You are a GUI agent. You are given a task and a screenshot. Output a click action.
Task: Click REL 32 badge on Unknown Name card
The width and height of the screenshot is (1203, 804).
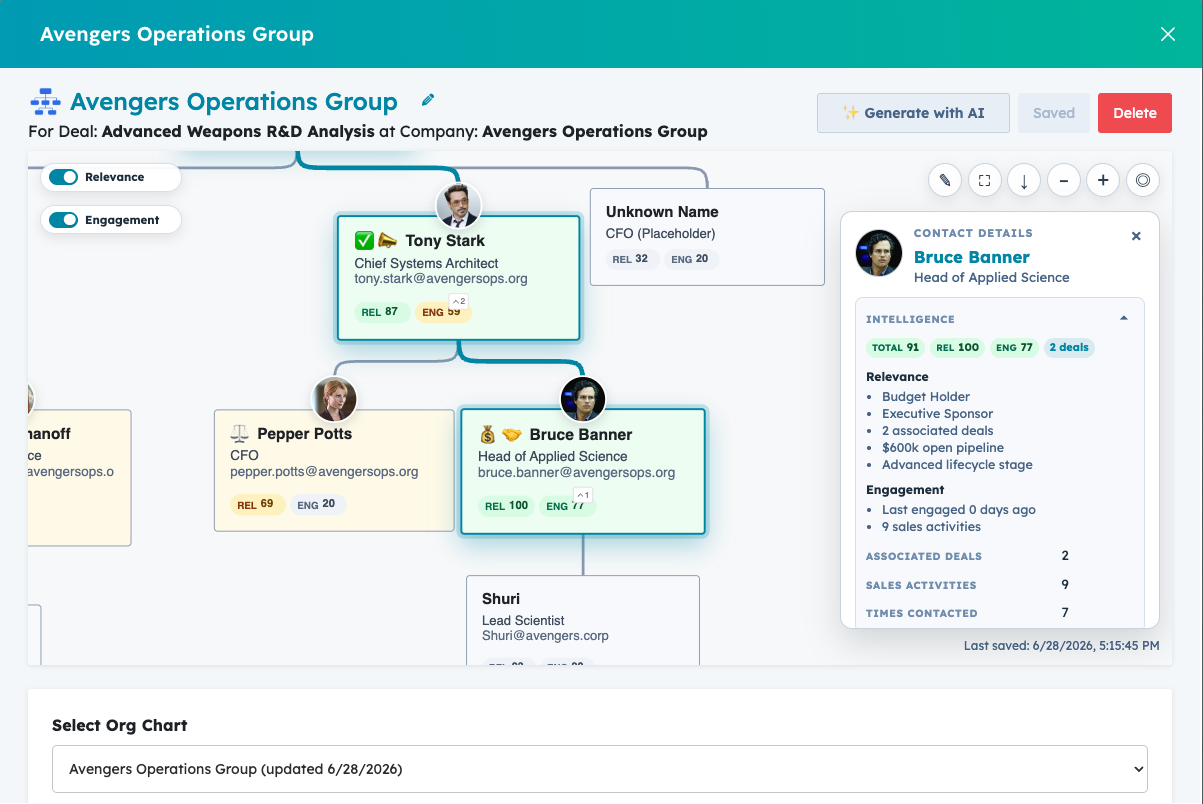[631, 259]
